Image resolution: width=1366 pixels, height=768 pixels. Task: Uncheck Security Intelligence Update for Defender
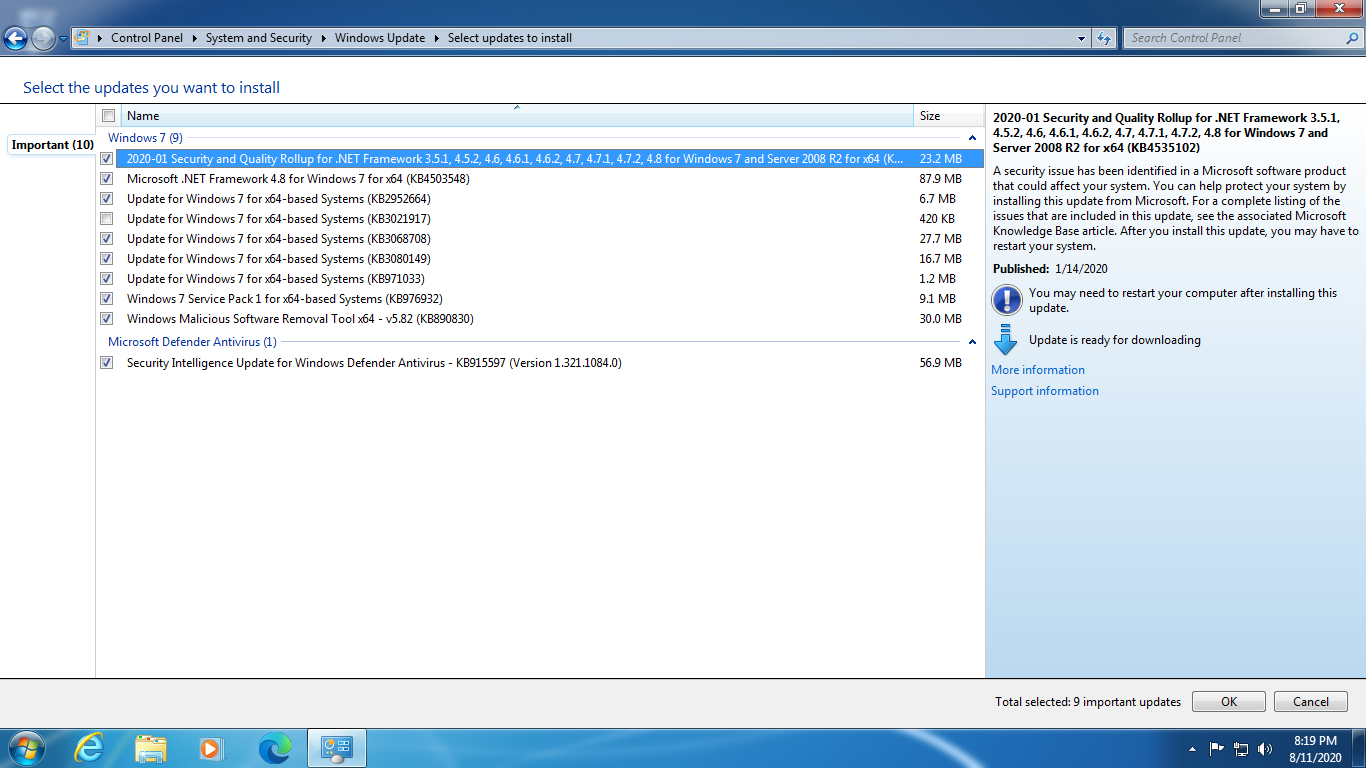pyautogui.click(x=107, y=363)
